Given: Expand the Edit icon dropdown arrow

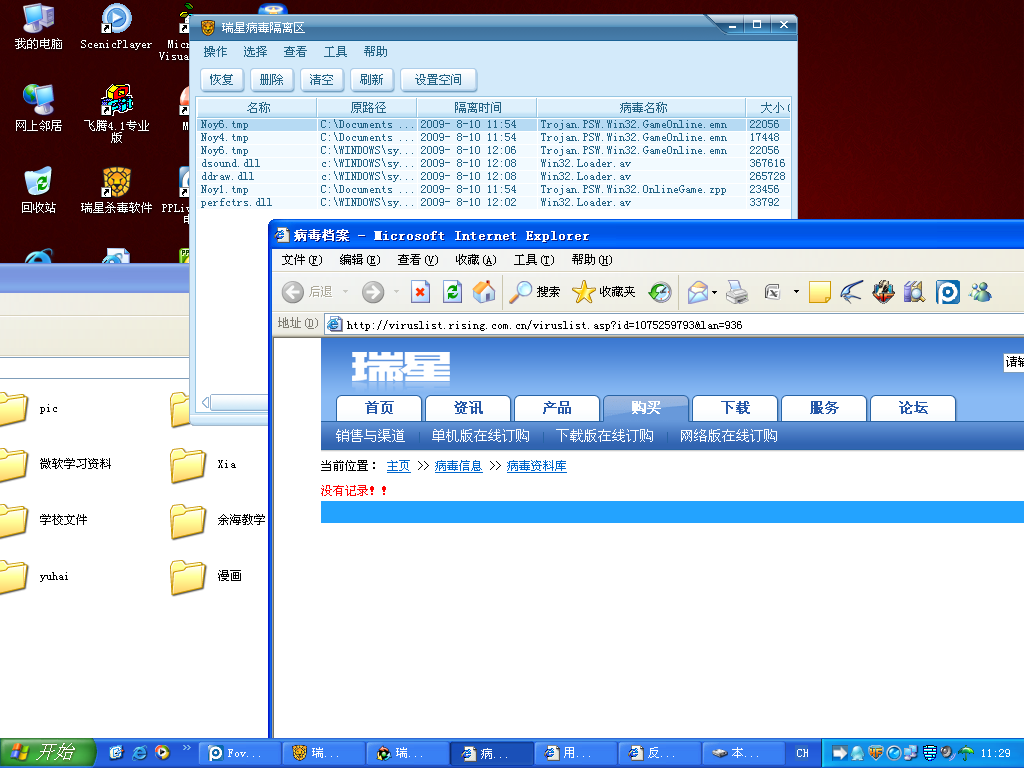Looking at the screenshot, I should [x=796, y=292].
